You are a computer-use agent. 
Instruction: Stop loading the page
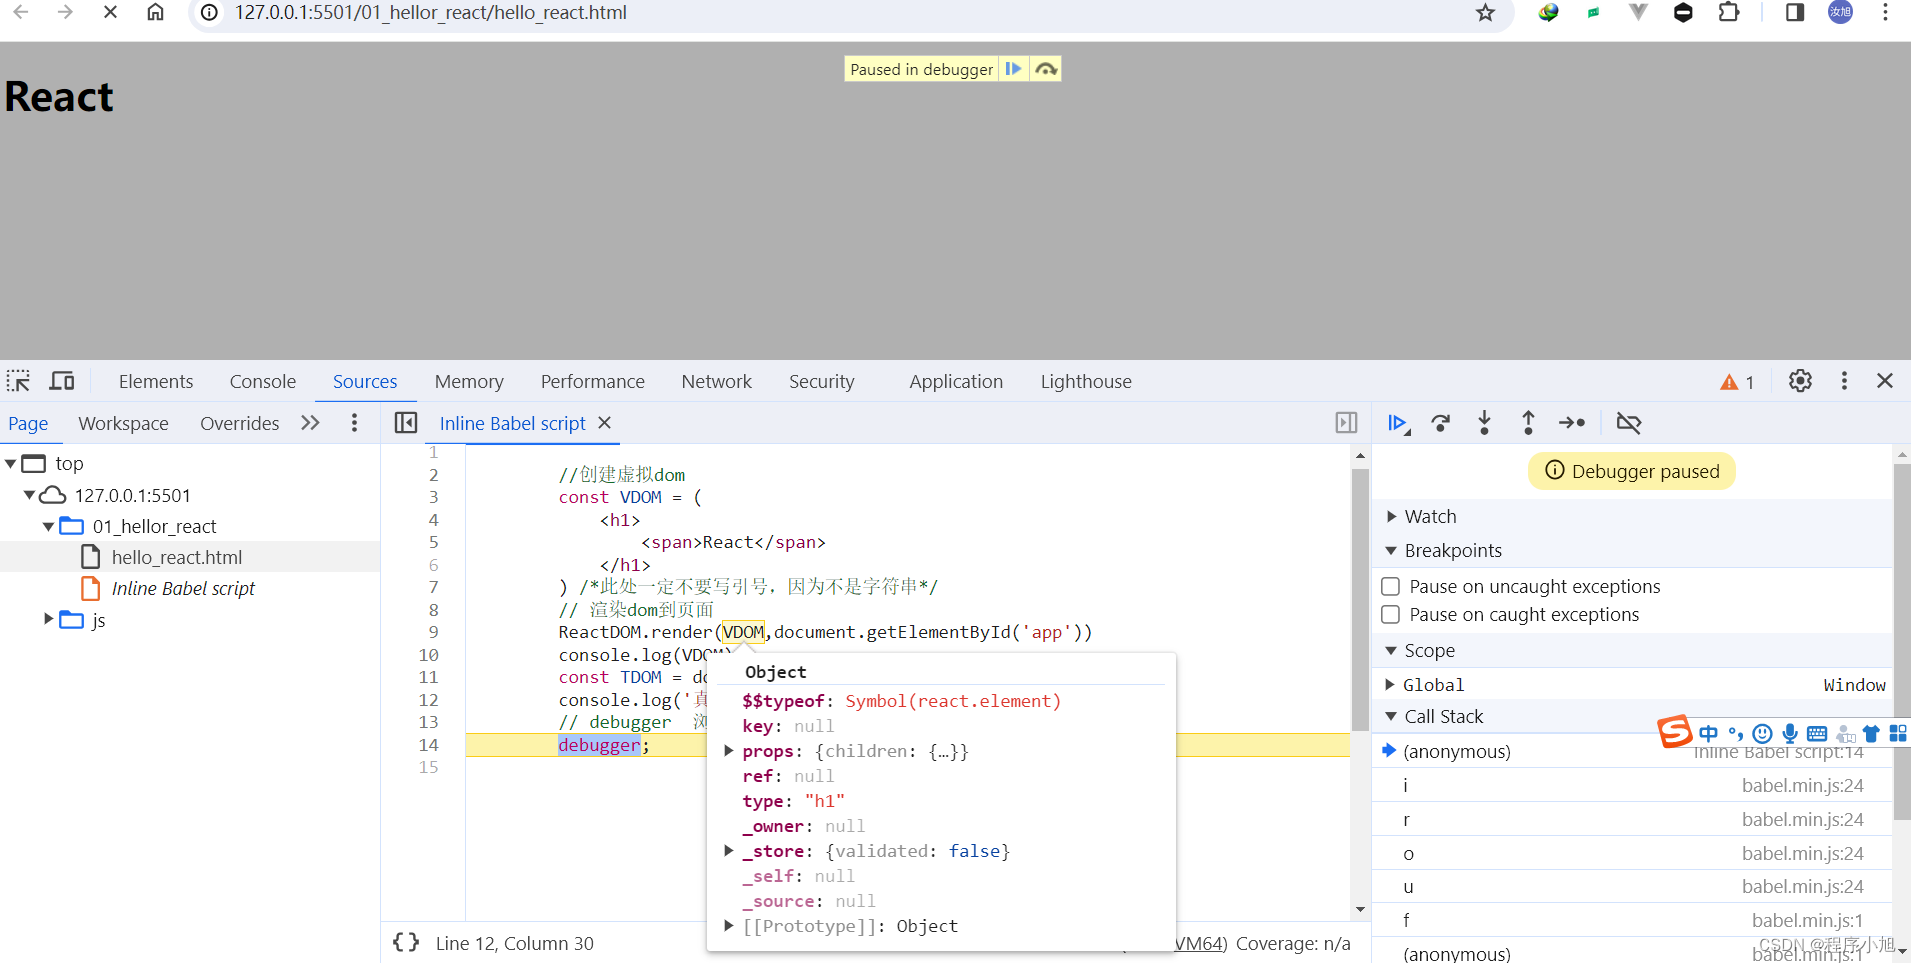point(110,12)
